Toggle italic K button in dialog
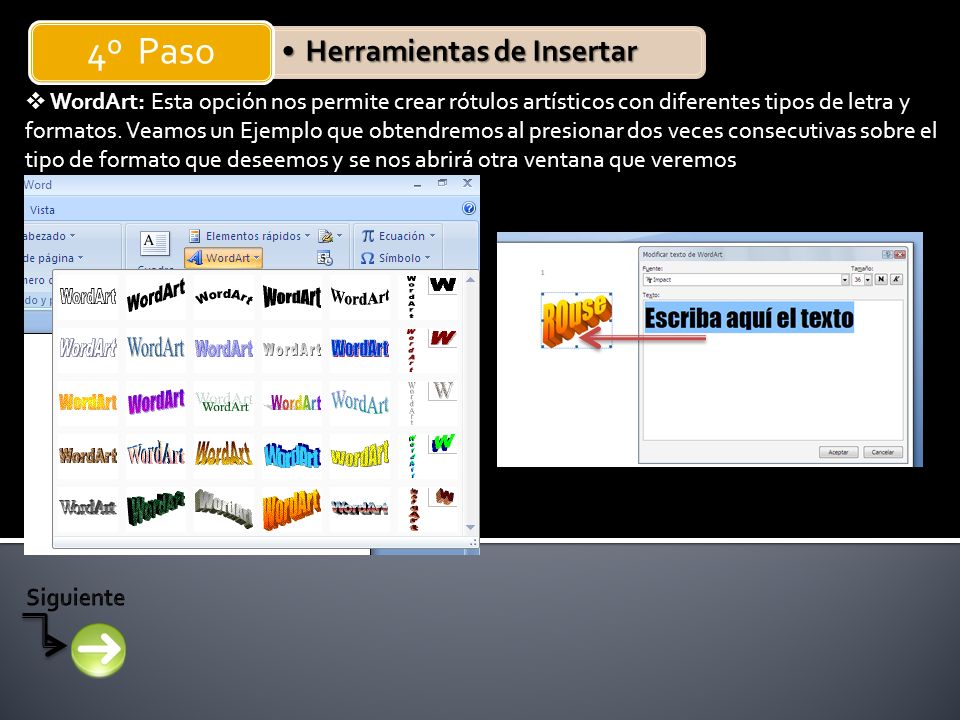Screen dimensions: 960x720 point(896,279)
